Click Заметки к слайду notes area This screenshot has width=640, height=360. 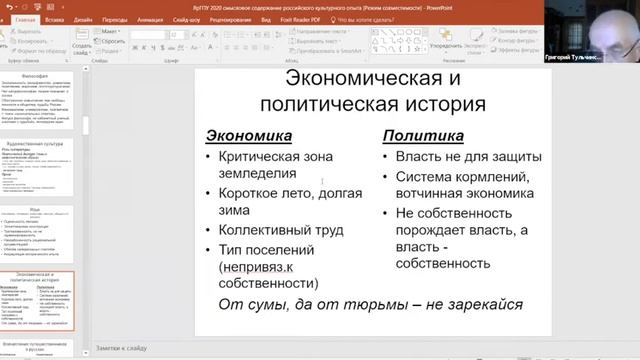(121, 348)
